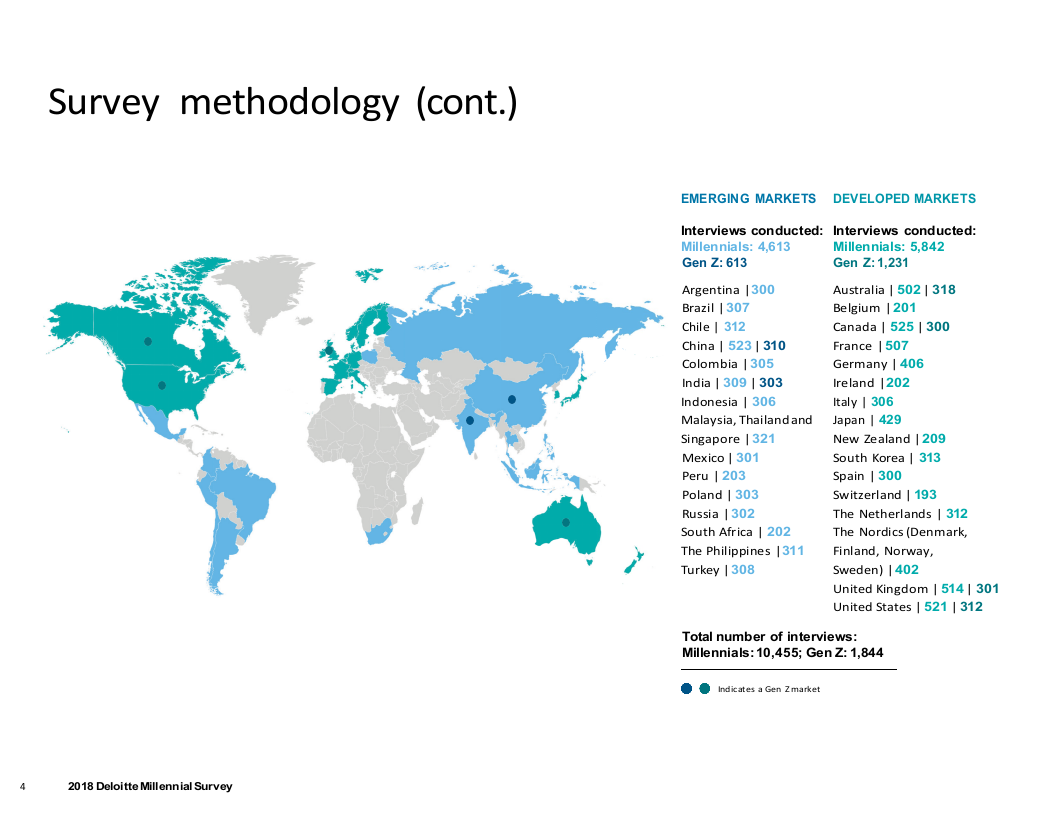The image size is (1056, 816).
Task: Click the Gen Z dot on Canada
Action: click(x=148, y=341)
